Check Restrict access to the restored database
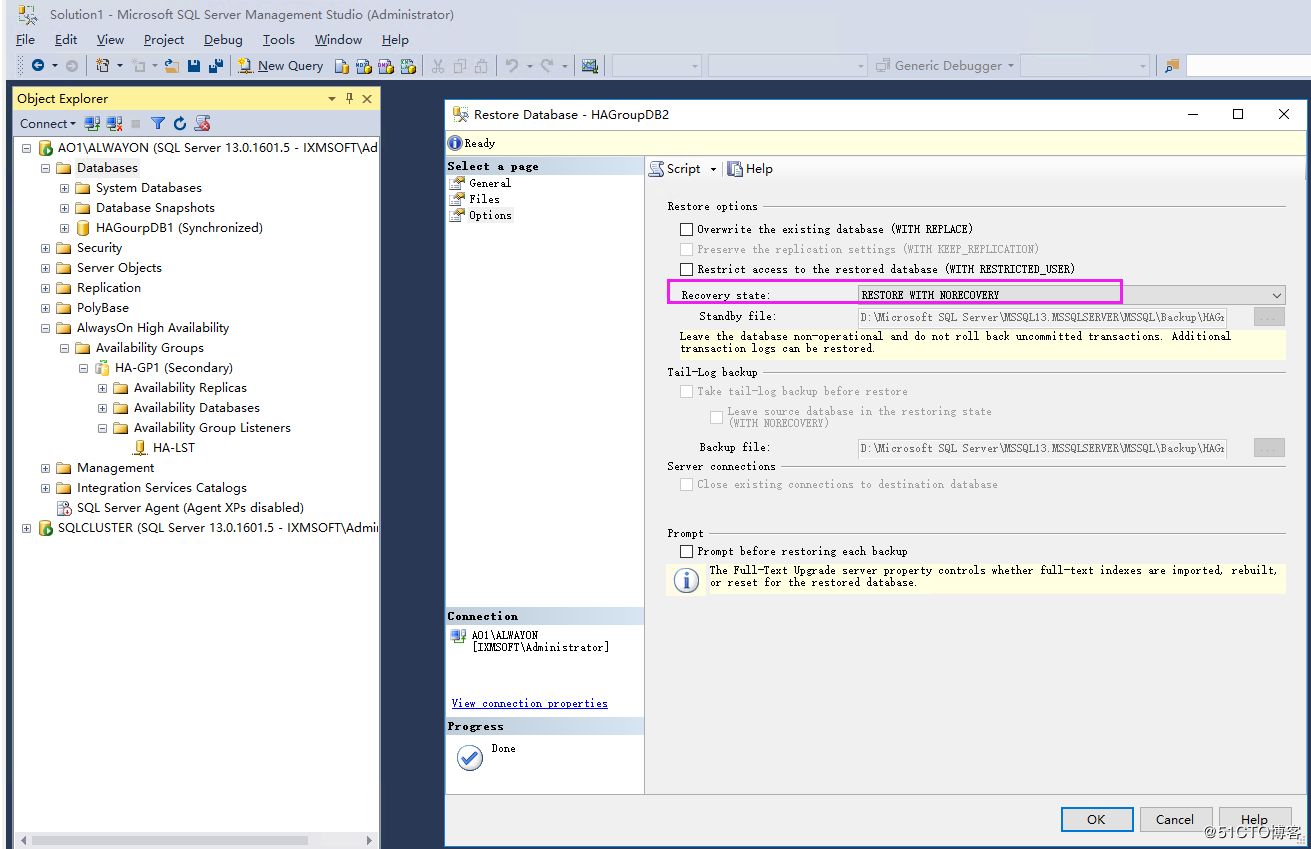 [x=686, y=268]
